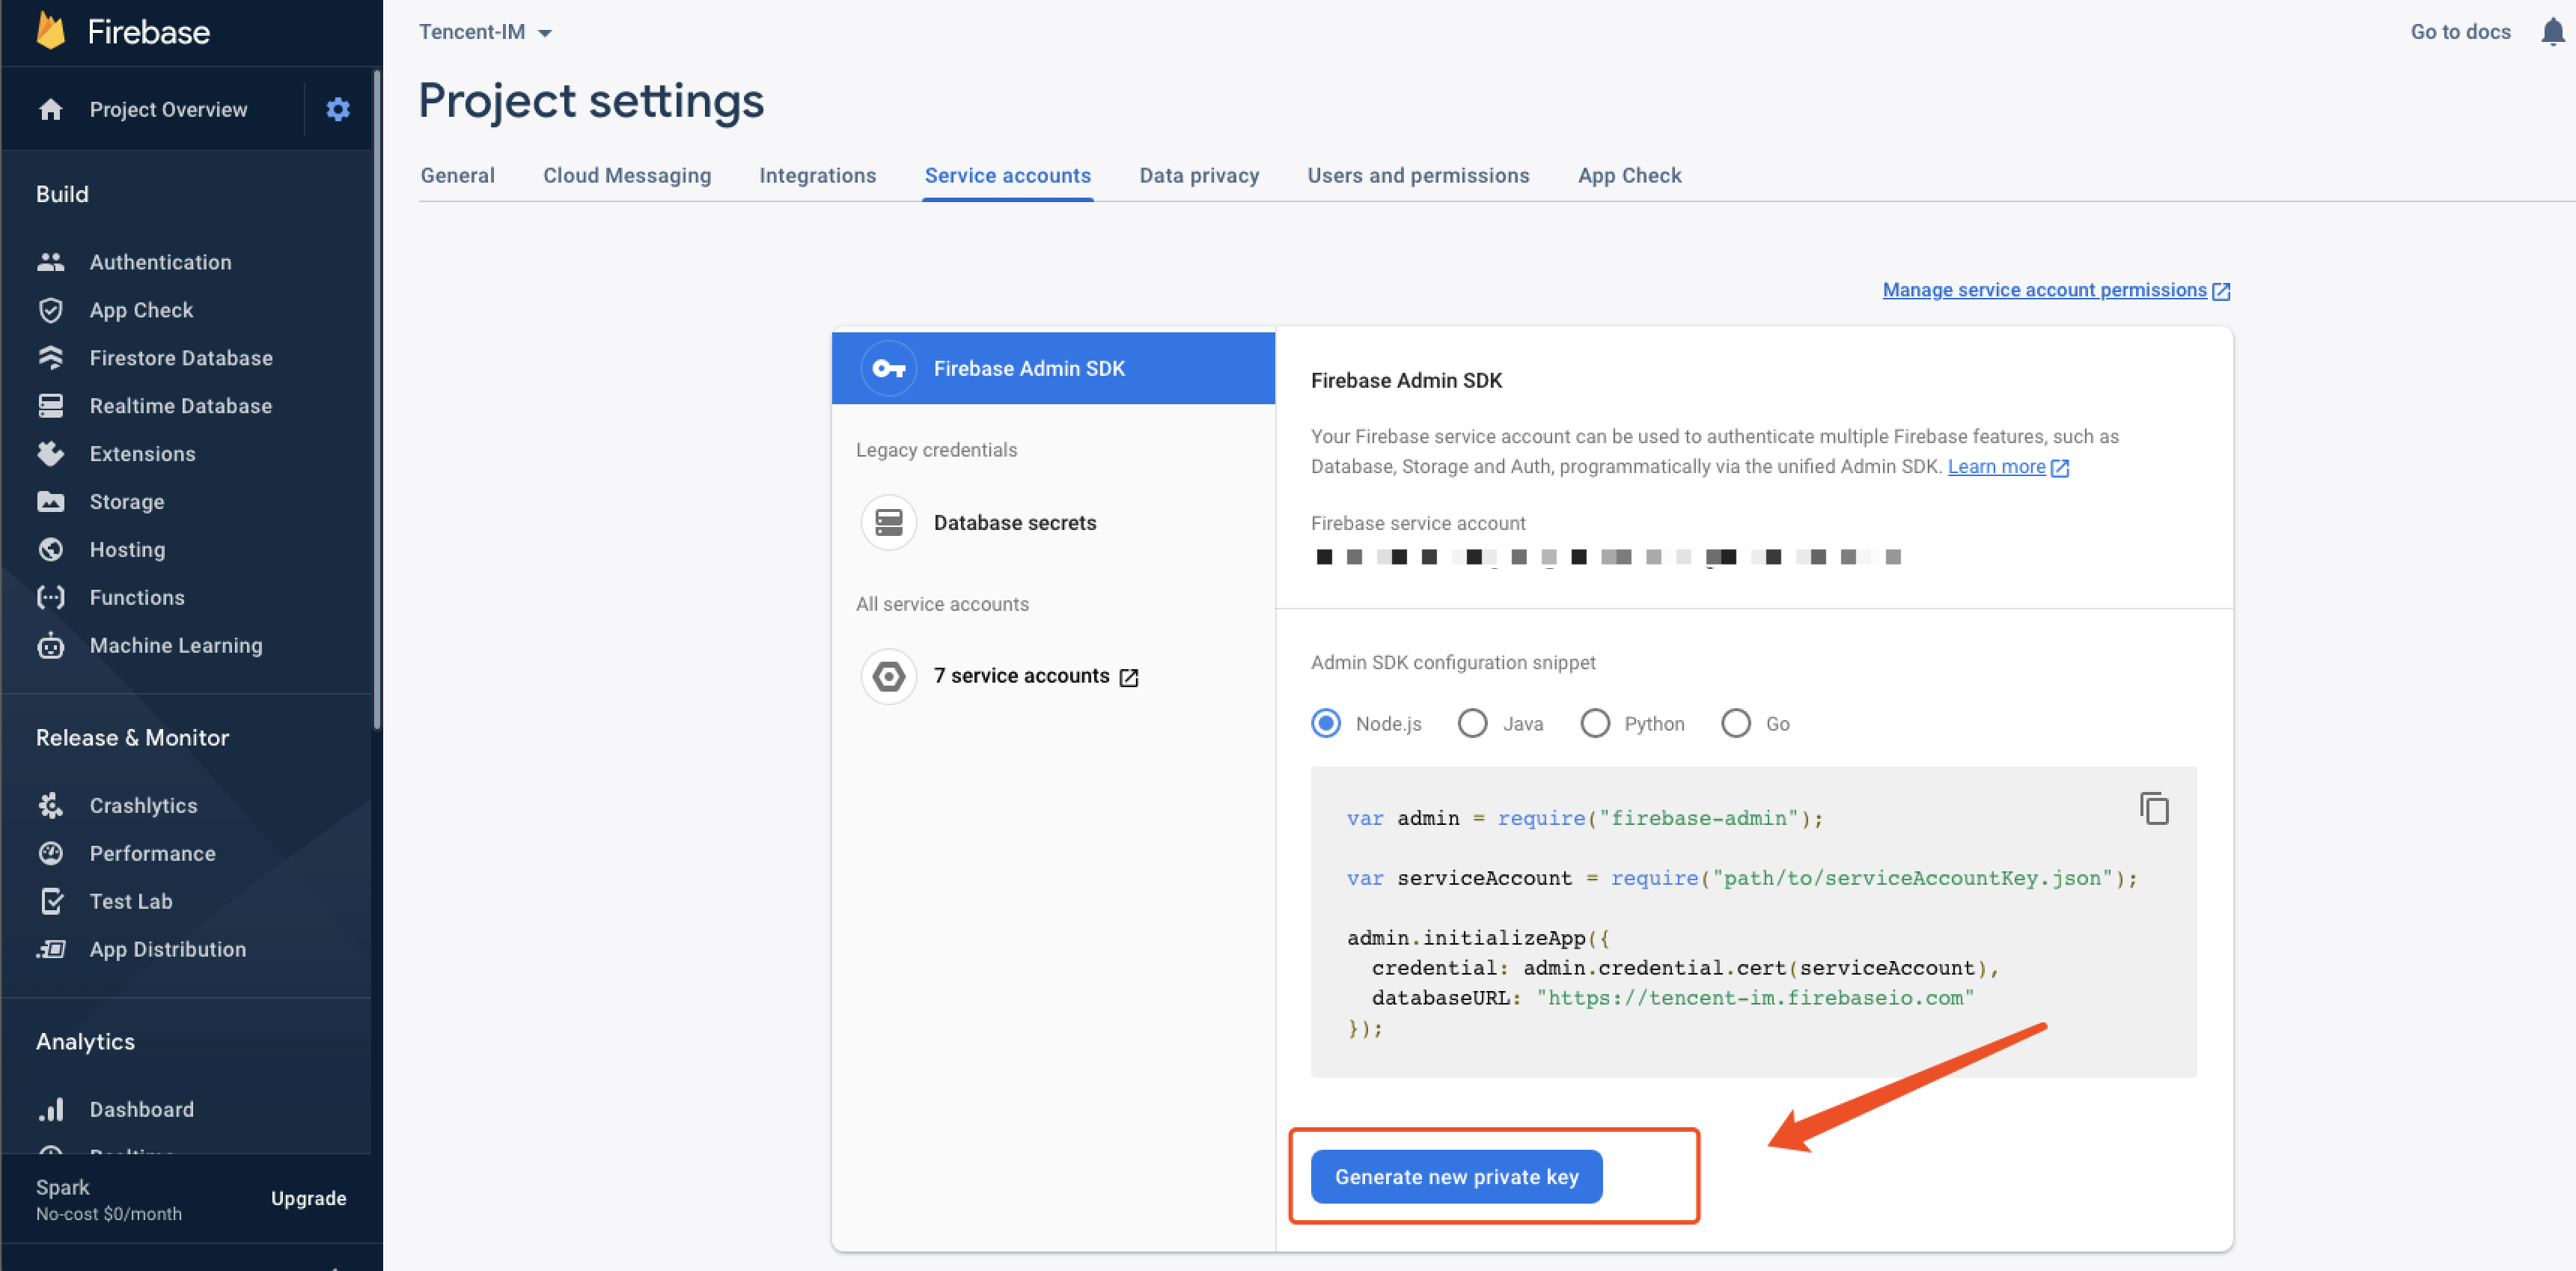Click the Spark No-cost plan label
Viewport: 2576px width, 1271px height.
[109, 1199]
